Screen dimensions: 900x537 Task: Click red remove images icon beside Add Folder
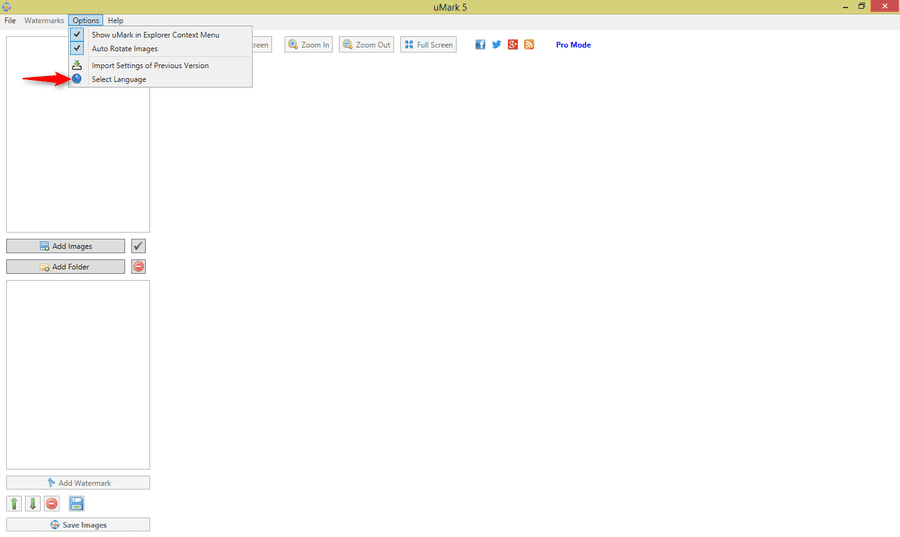[x=138, y=267]
